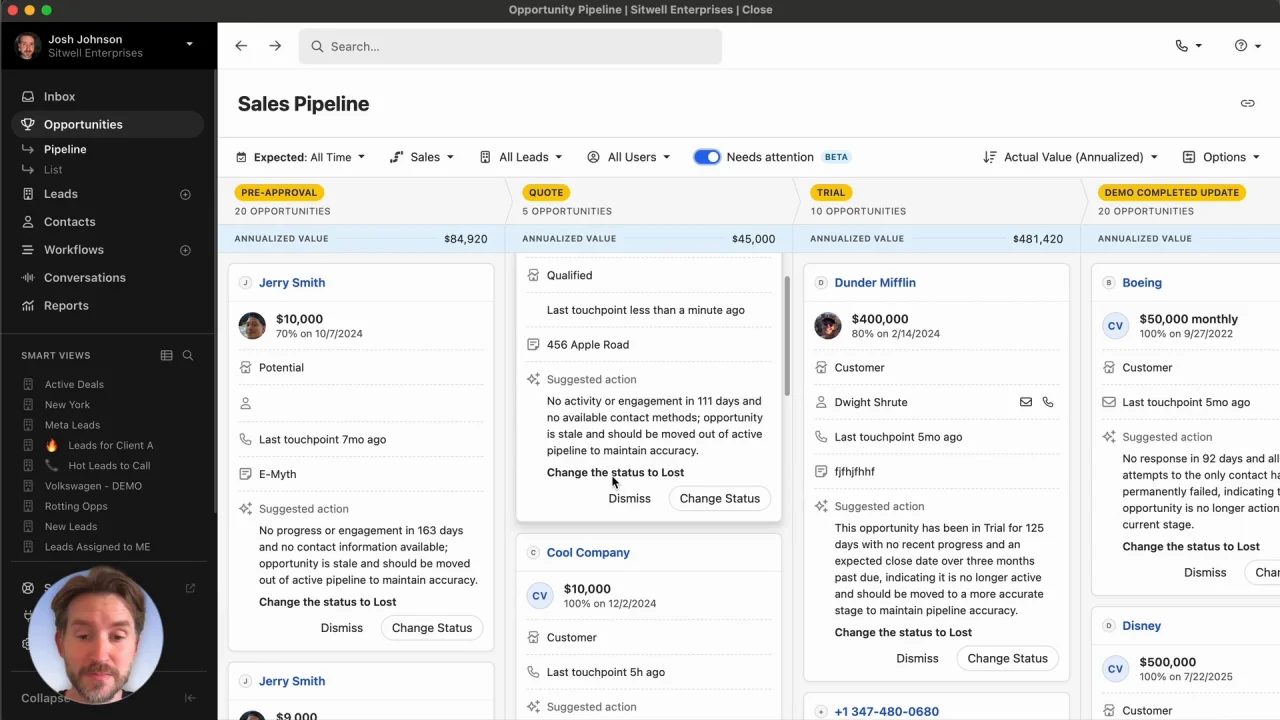This screenshot has width=1280, height=720.
Task: Dismiss the 456 Apple Road card suggestion
Action: [x=629, y=498]
